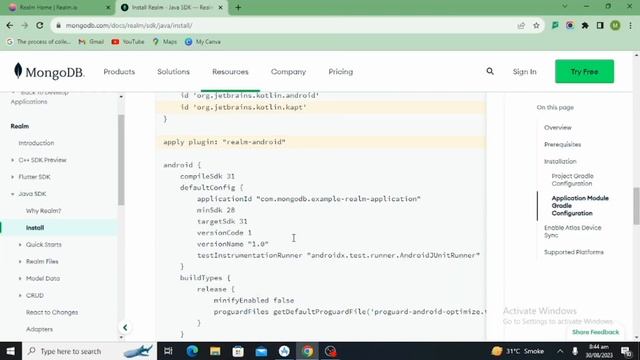Click the page vertical scrollbar thumb
640x360 pixels.
[x=636, y=206]
